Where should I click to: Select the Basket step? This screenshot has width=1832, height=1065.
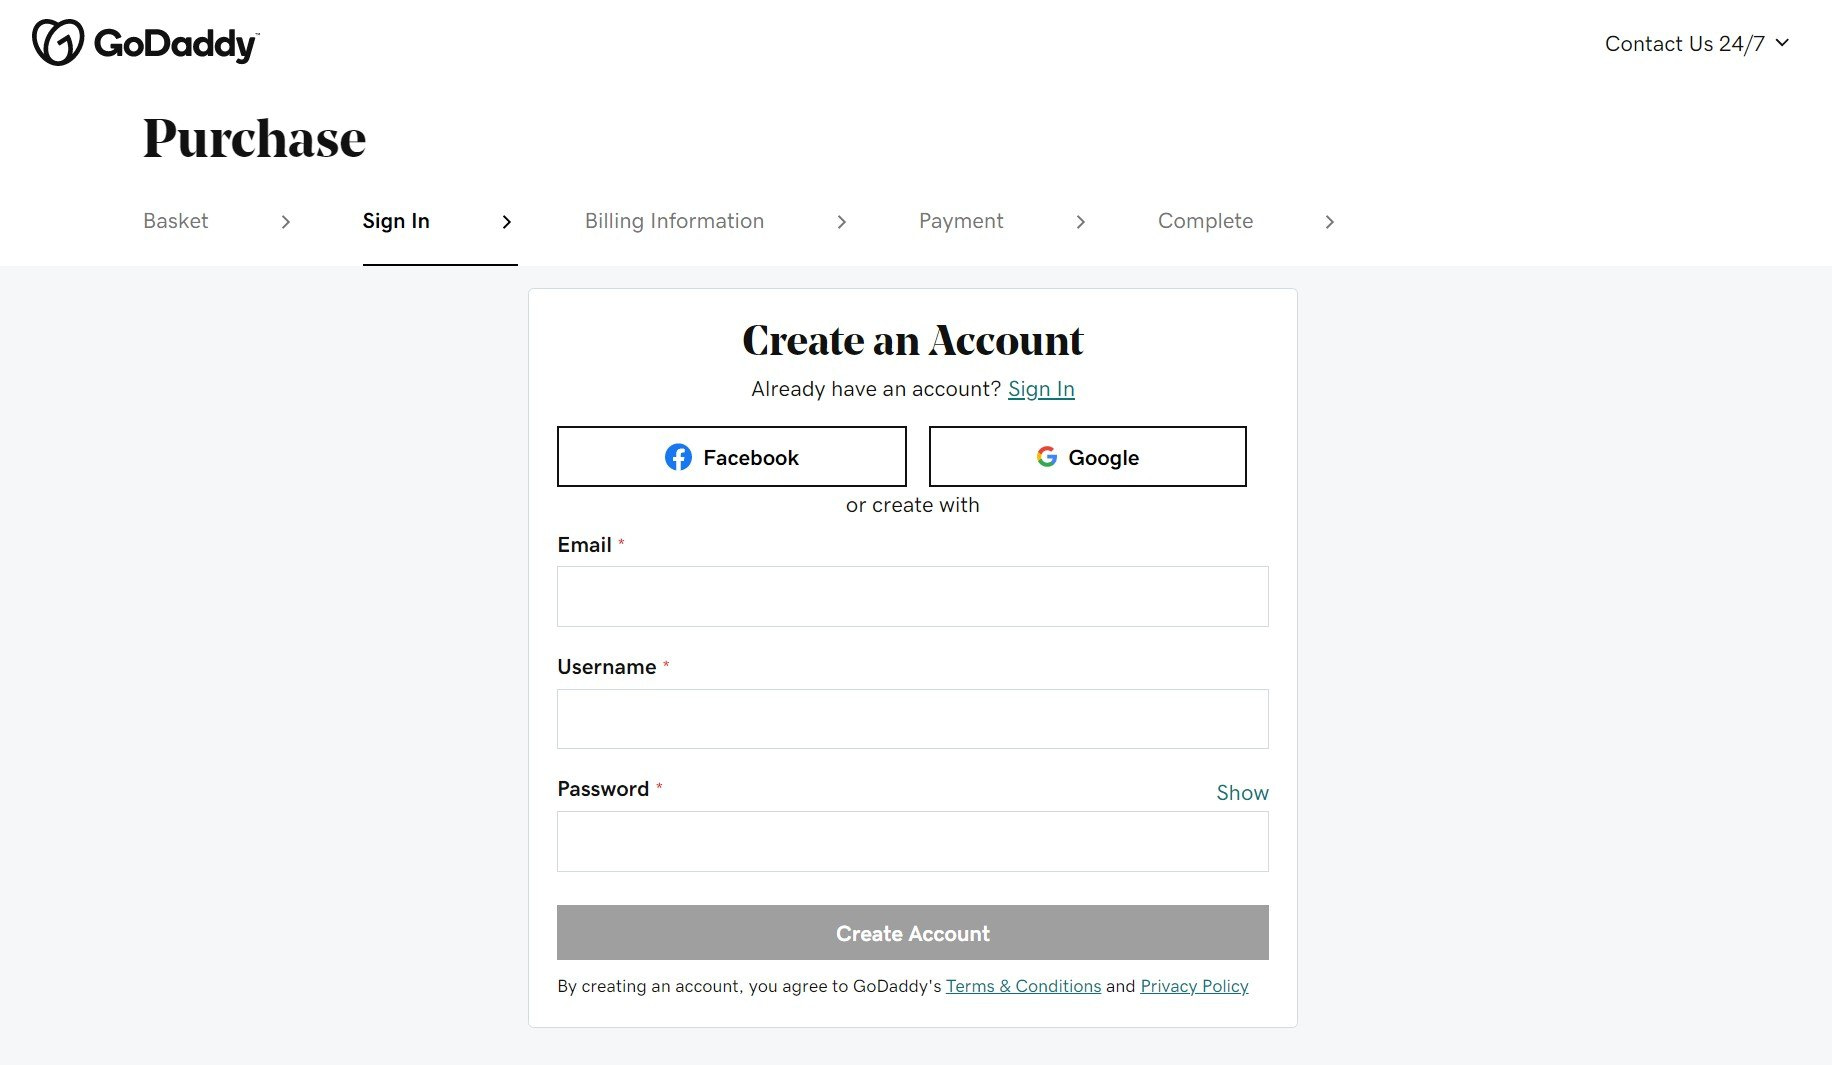point(175,221)
